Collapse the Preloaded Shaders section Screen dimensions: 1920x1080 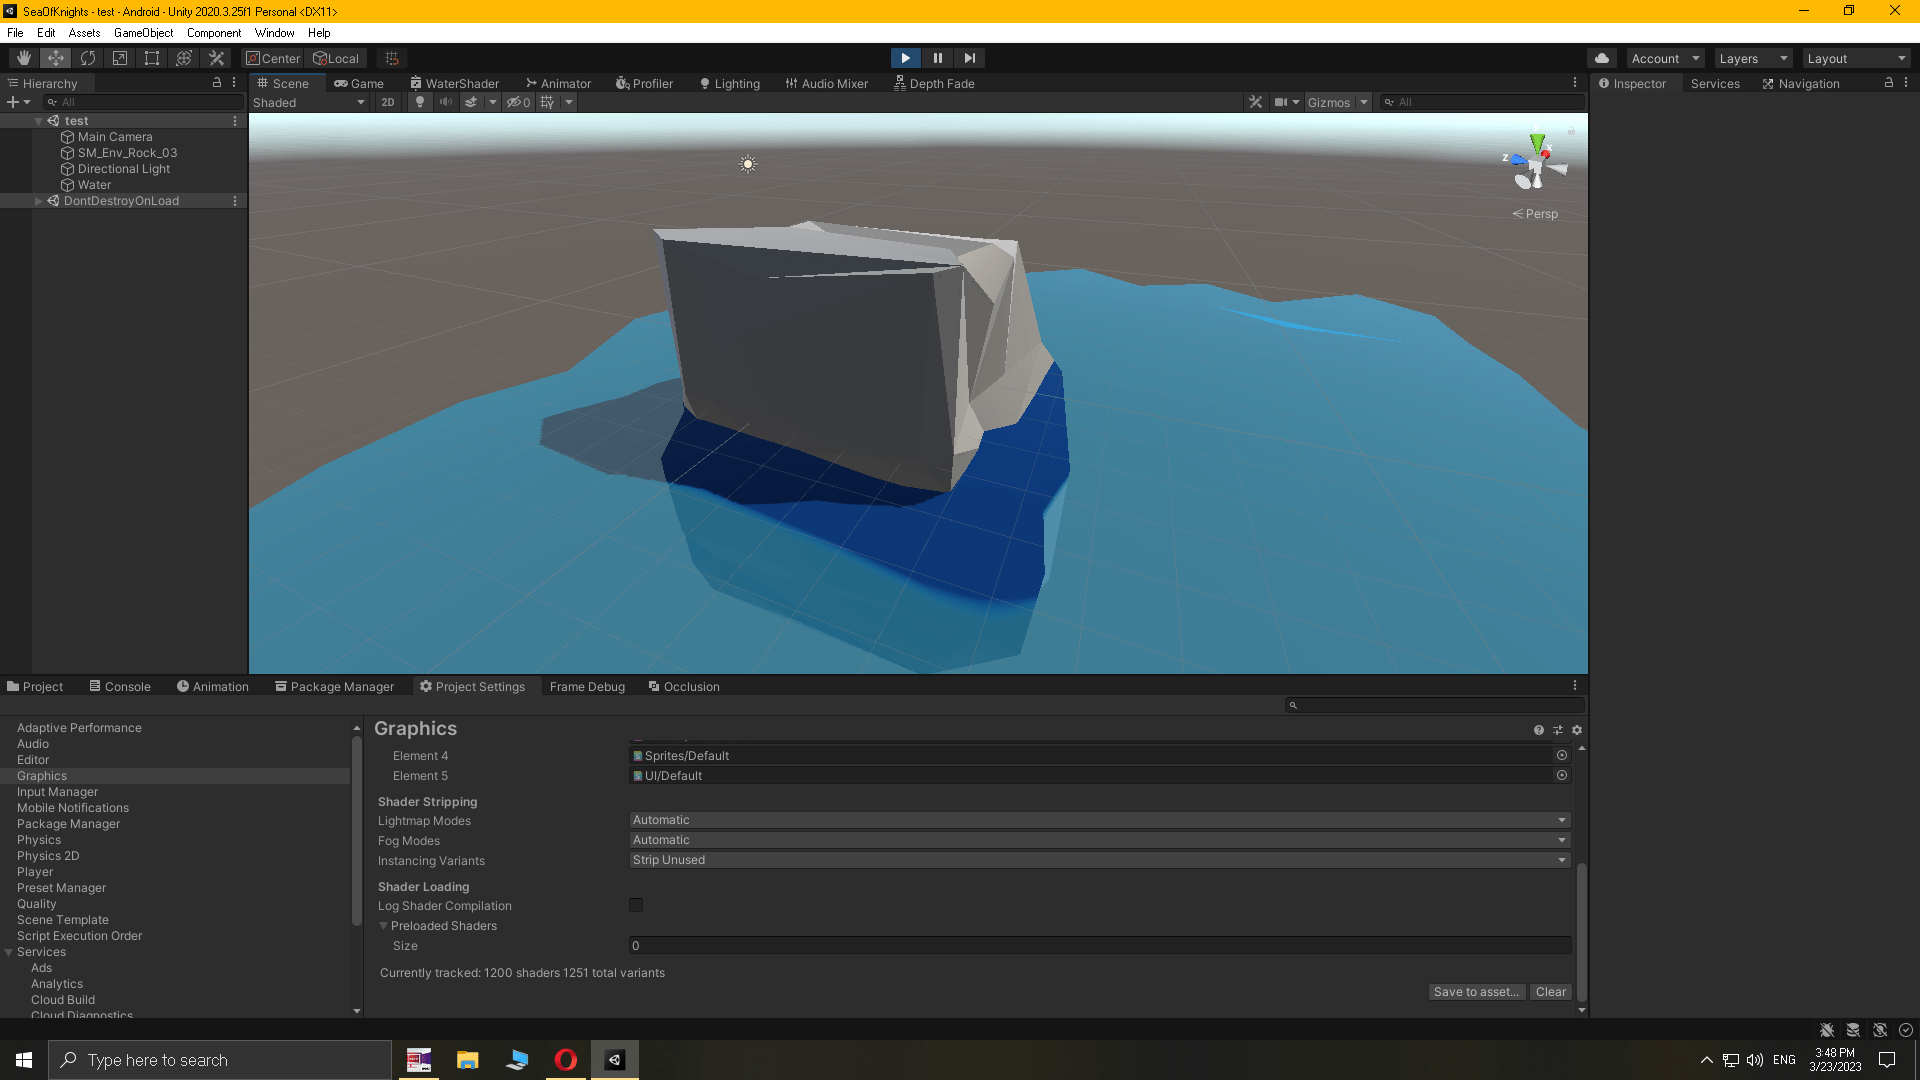(x=383, y=925)
